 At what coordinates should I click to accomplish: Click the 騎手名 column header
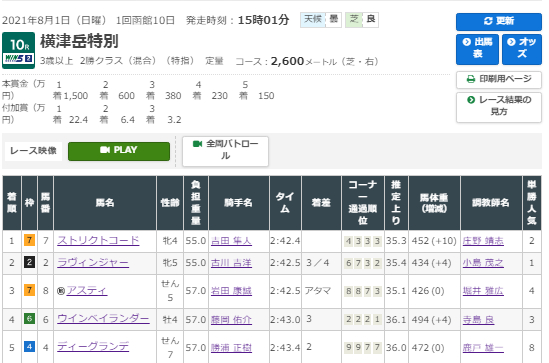click(x=239, y=203)
